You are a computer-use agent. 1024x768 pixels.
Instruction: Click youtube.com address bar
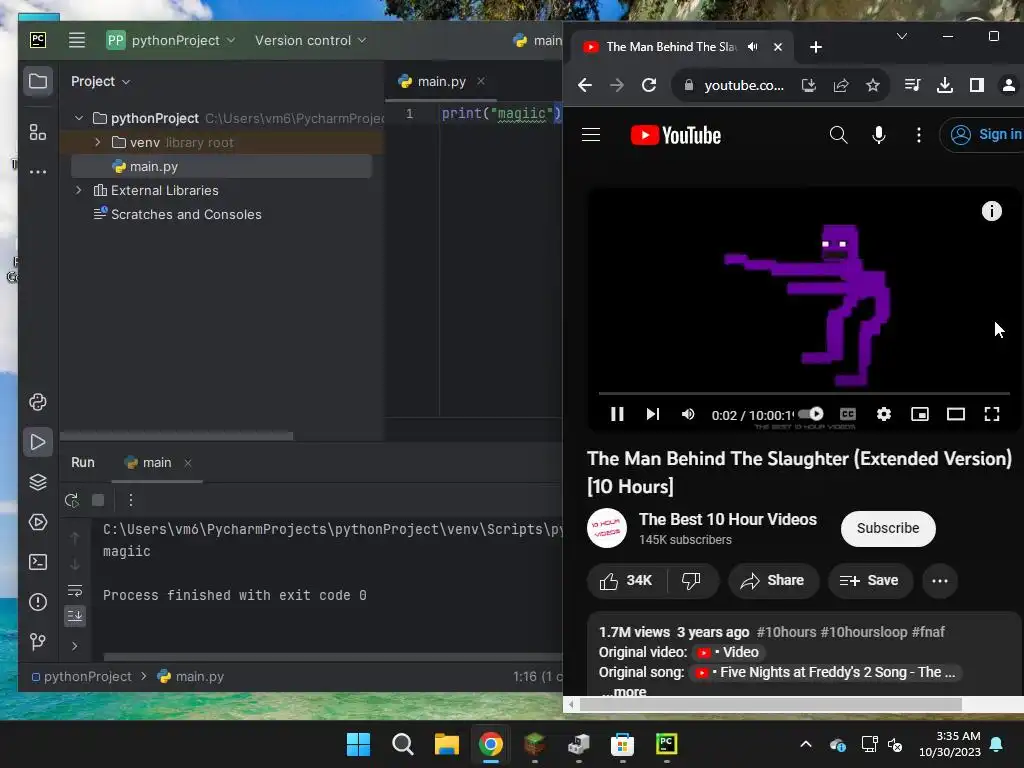pos(744,86)
